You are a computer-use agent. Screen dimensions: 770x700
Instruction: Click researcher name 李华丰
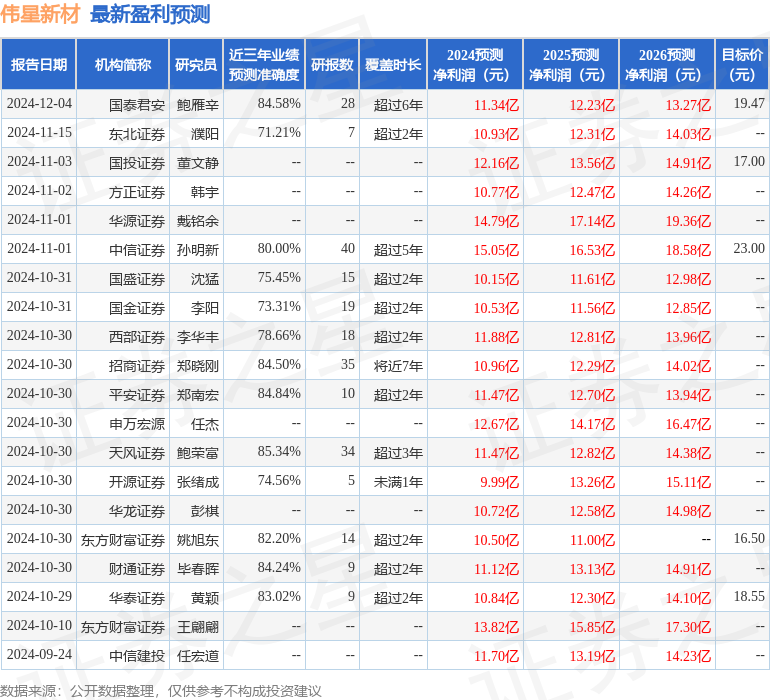pyautogui.click(x=197, y=336)
